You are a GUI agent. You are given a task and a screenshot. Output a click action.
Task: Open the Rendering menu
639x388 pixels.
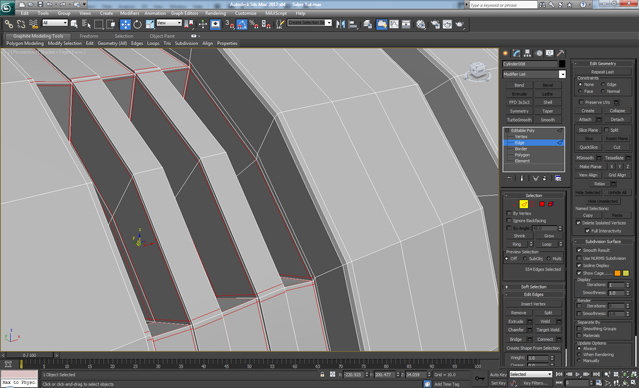tap(215, 13)
